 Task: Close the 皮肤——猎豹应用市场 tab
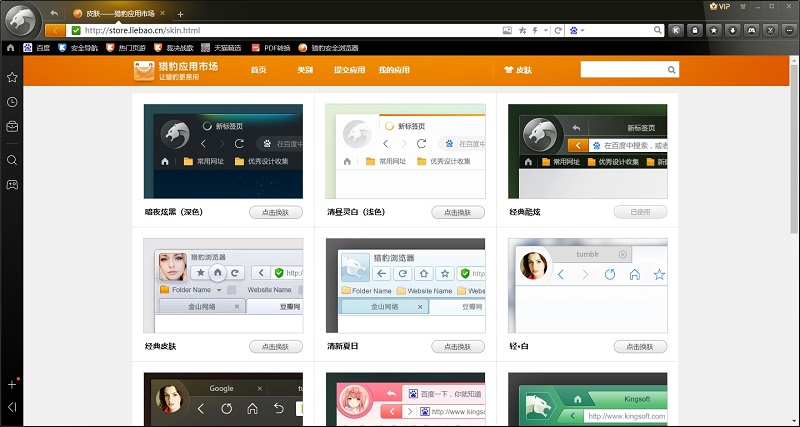[162, 13]
